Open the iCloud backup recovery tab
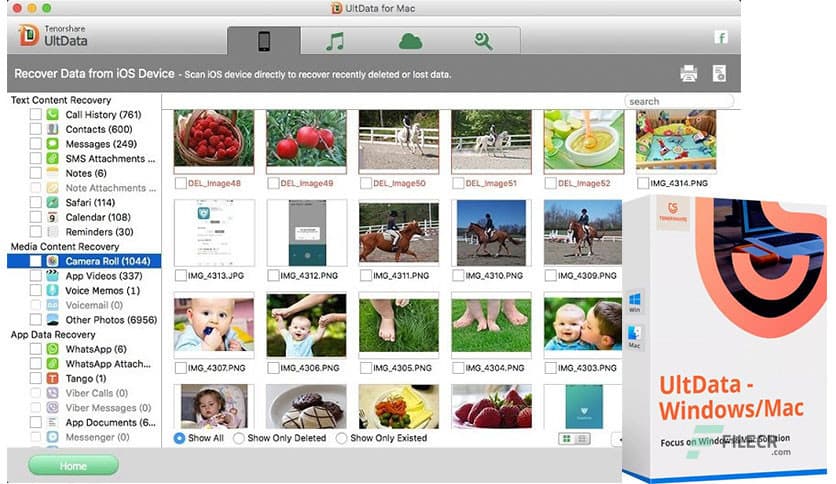The height and width of the screenshot is (484, 836). [410, 41]
